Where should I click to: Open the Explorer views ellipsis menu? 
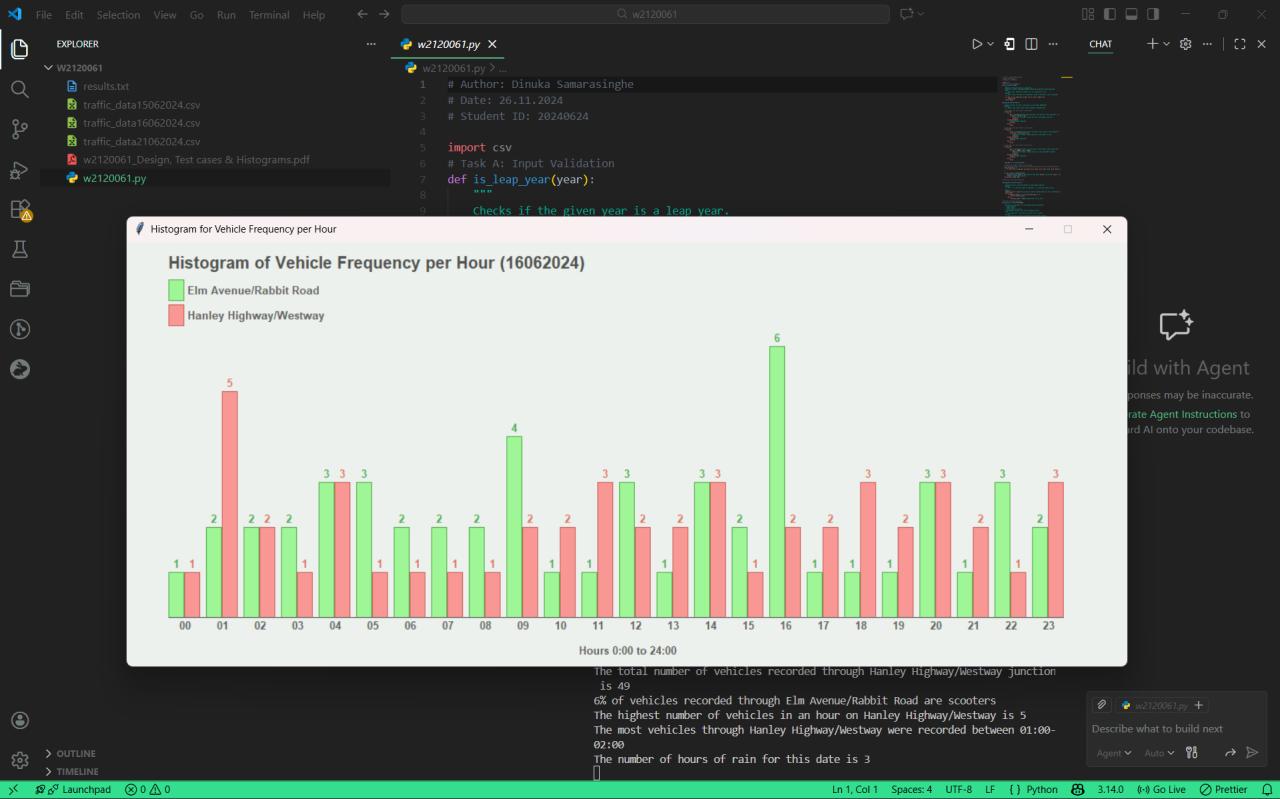(x=371, y=44)
